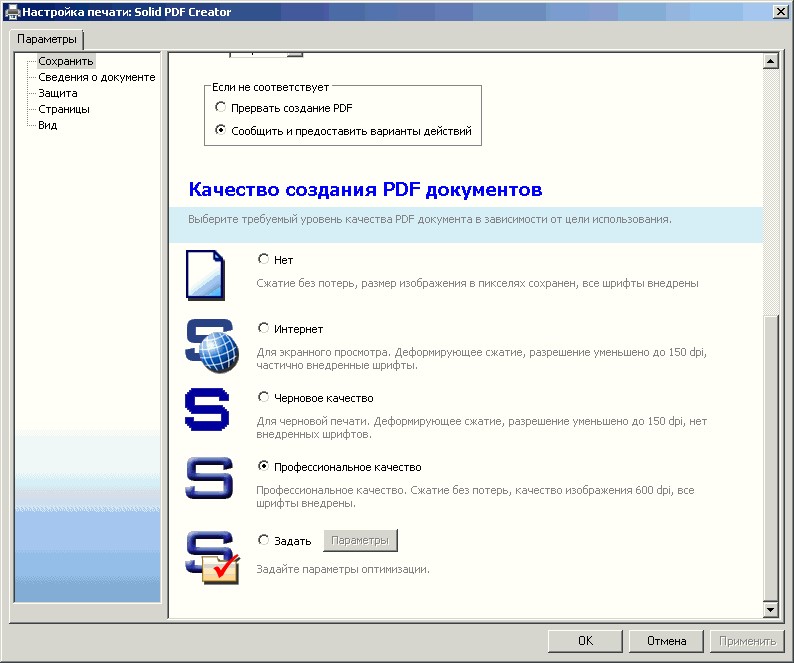Screen dimensions: 794x663
Task: Click the Параметры button next to Задать
Action: point(360,540)
